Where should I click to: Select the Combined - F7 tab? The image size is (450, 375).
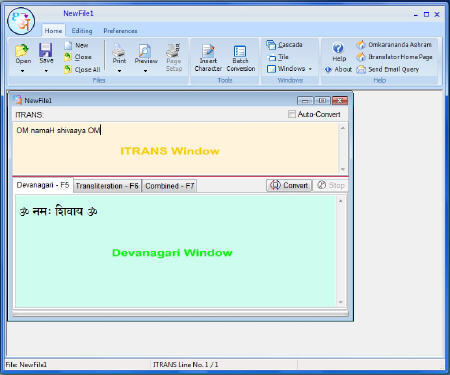click(170, 186)
